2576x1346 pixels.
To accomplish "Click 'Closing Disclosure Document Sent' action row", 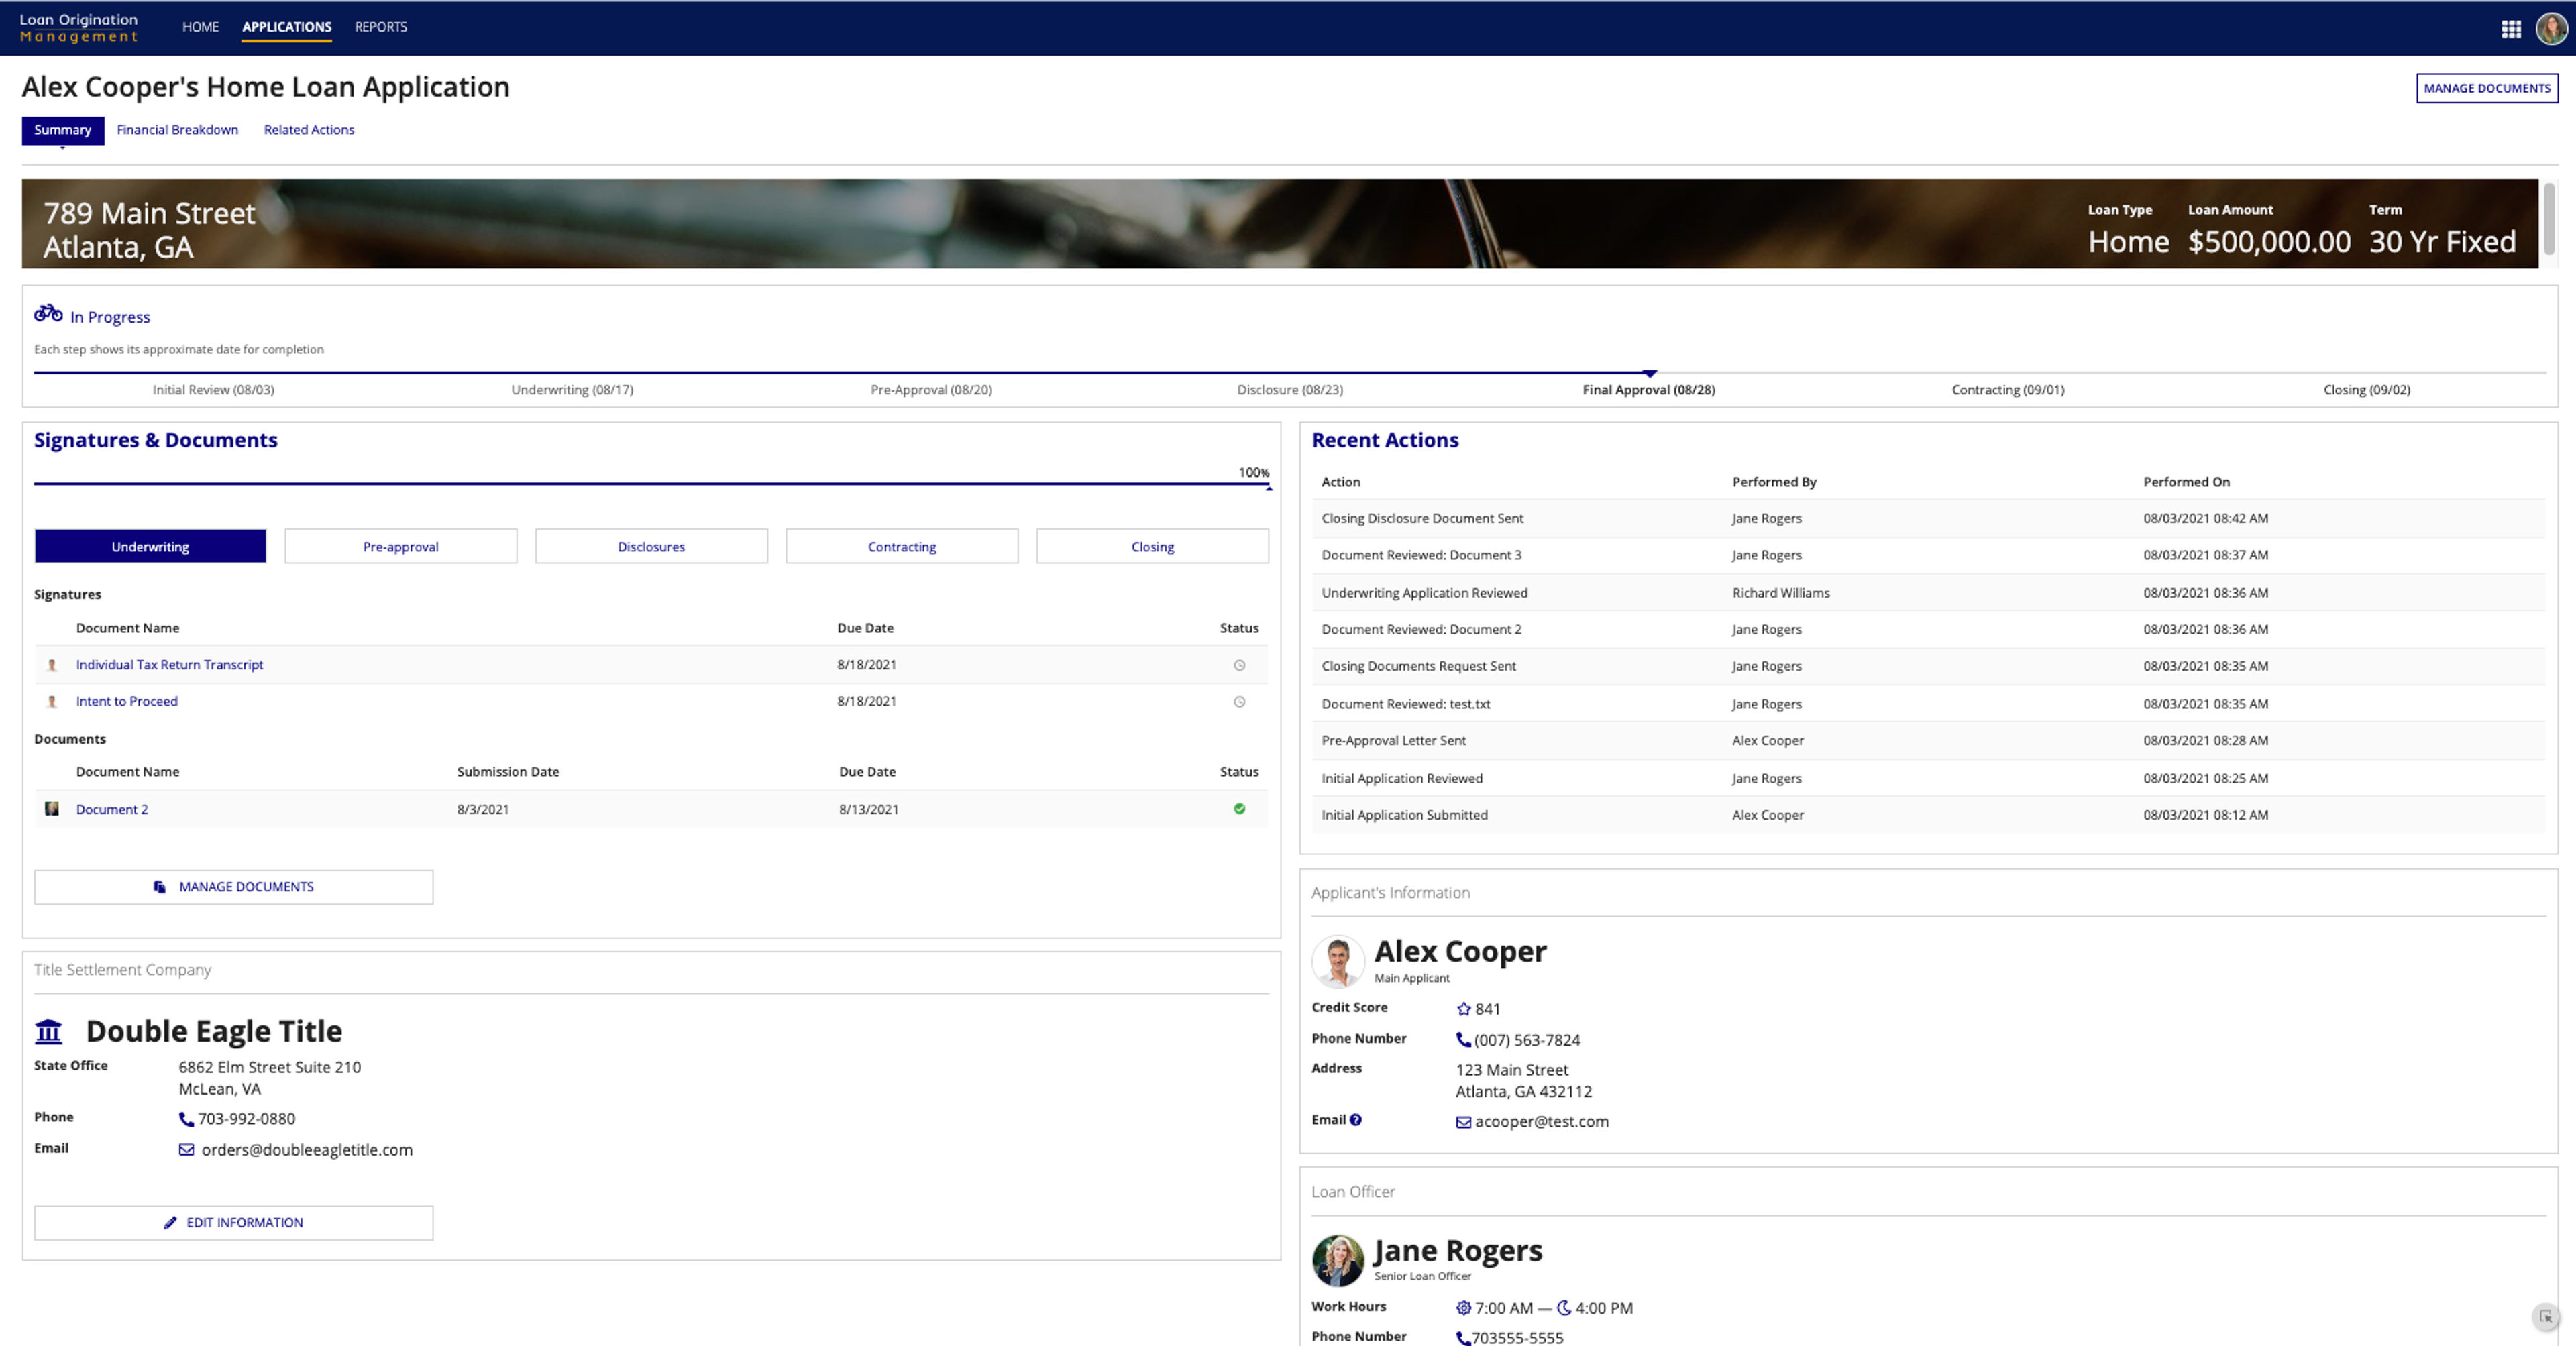I will [1928, 518].
